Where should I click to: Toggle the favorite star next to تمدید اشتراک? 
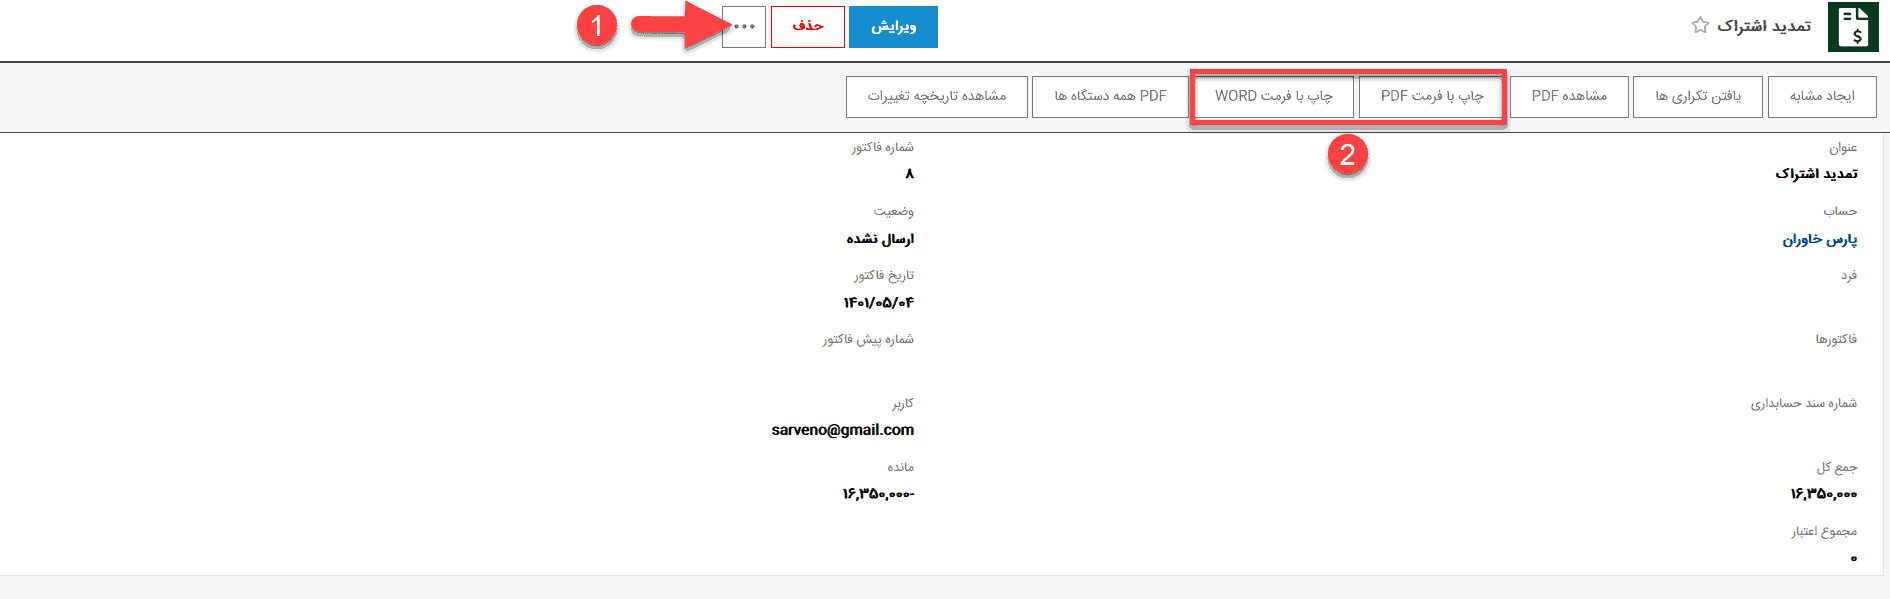point(1700,25)
